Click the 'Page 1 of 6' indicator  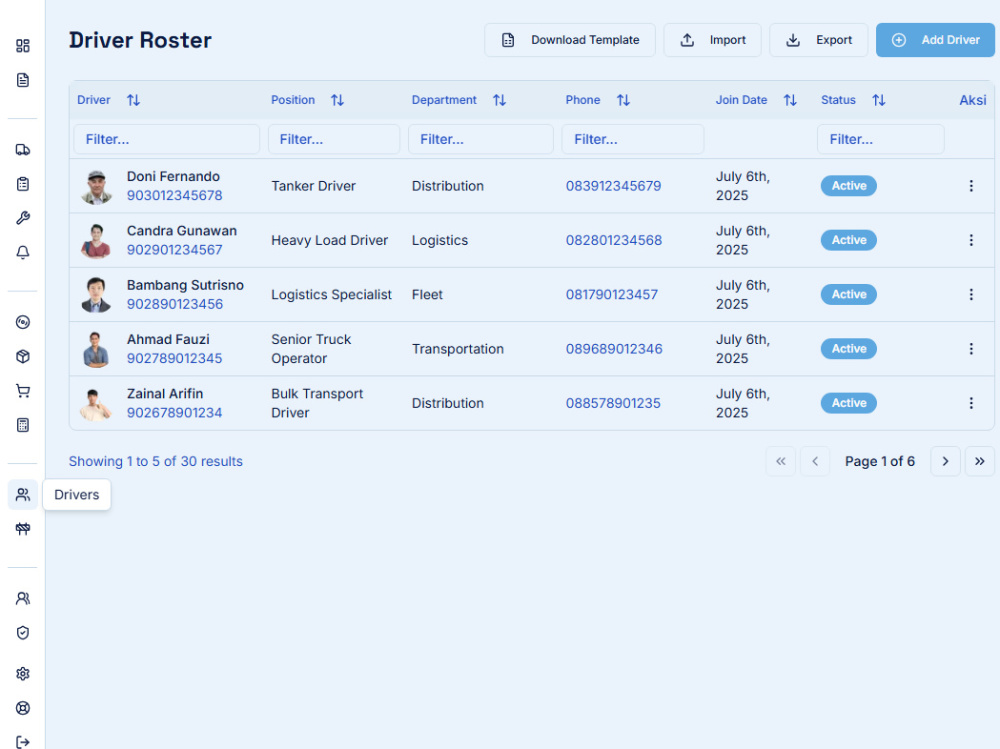coord(879,461)
